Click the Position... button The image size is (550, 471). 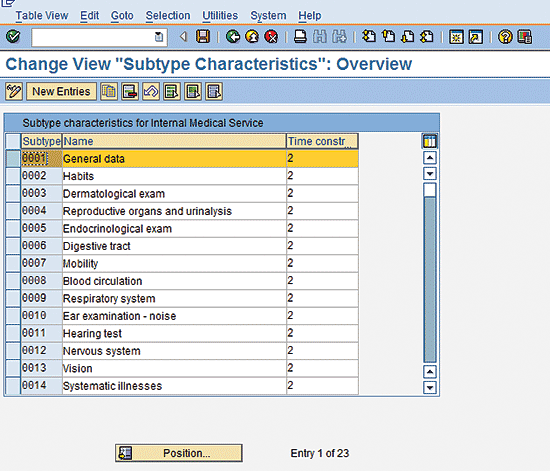point(179,453)
